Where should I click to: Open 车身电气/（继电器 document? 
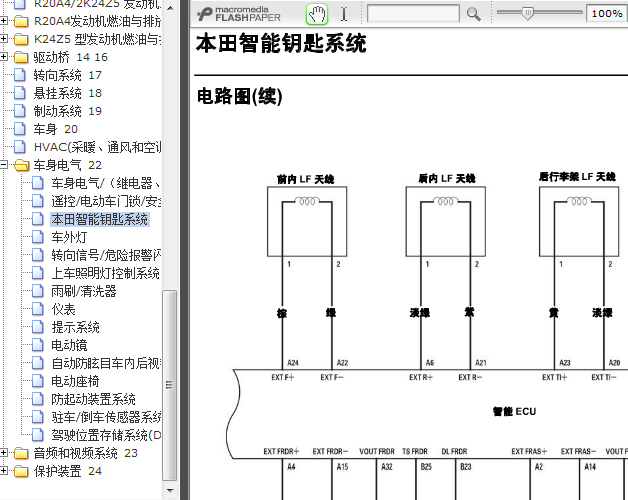[x=106, y=183]
